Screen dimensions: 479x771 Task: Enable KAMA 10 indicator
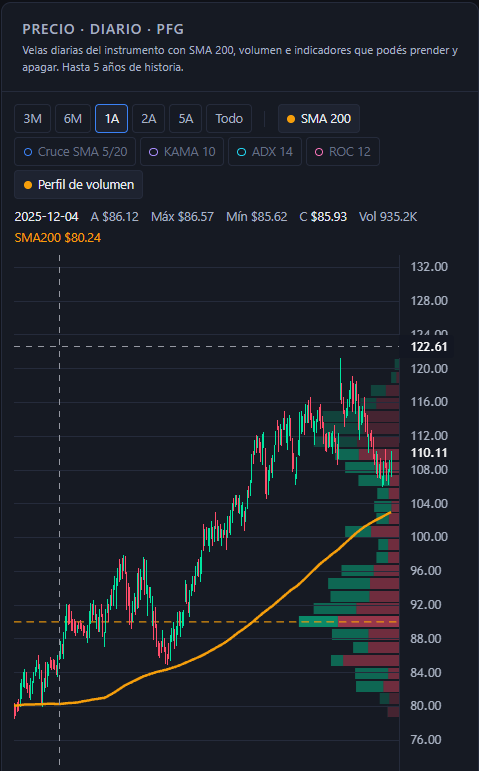pos(182,151)
